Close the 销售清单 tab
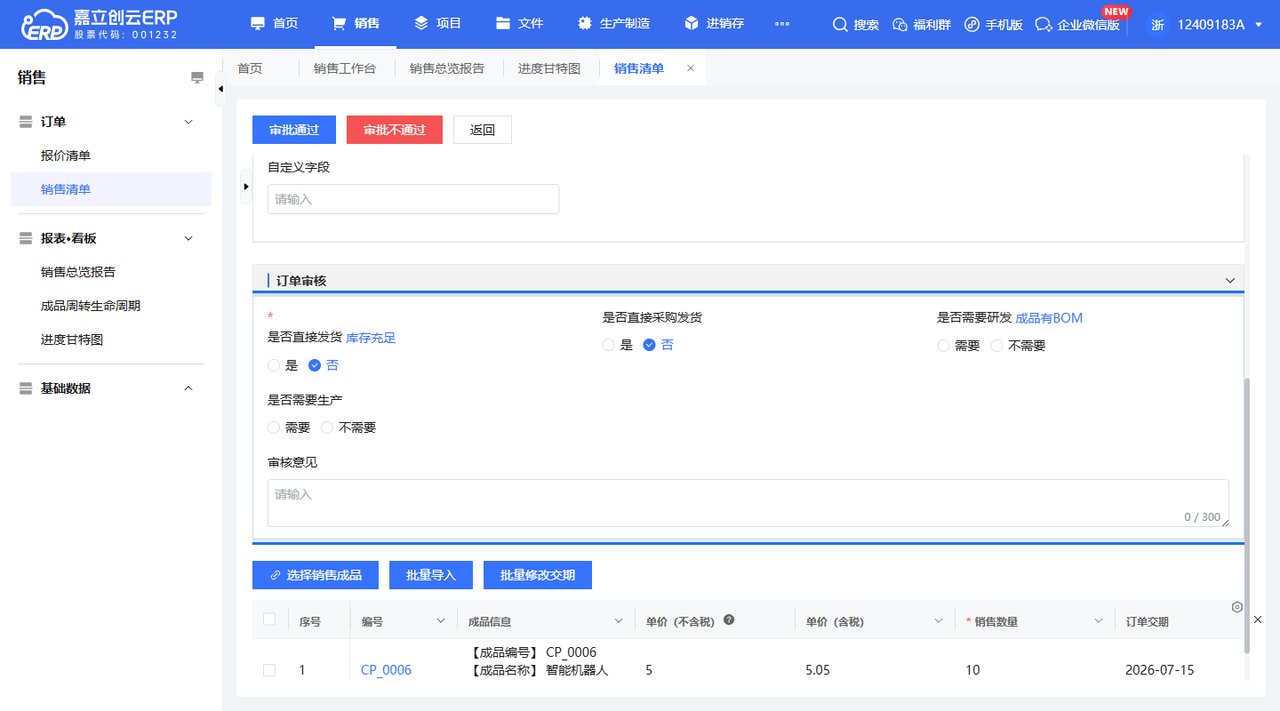This screenshot has width=1280, height=711. click(x=690, y=68)
